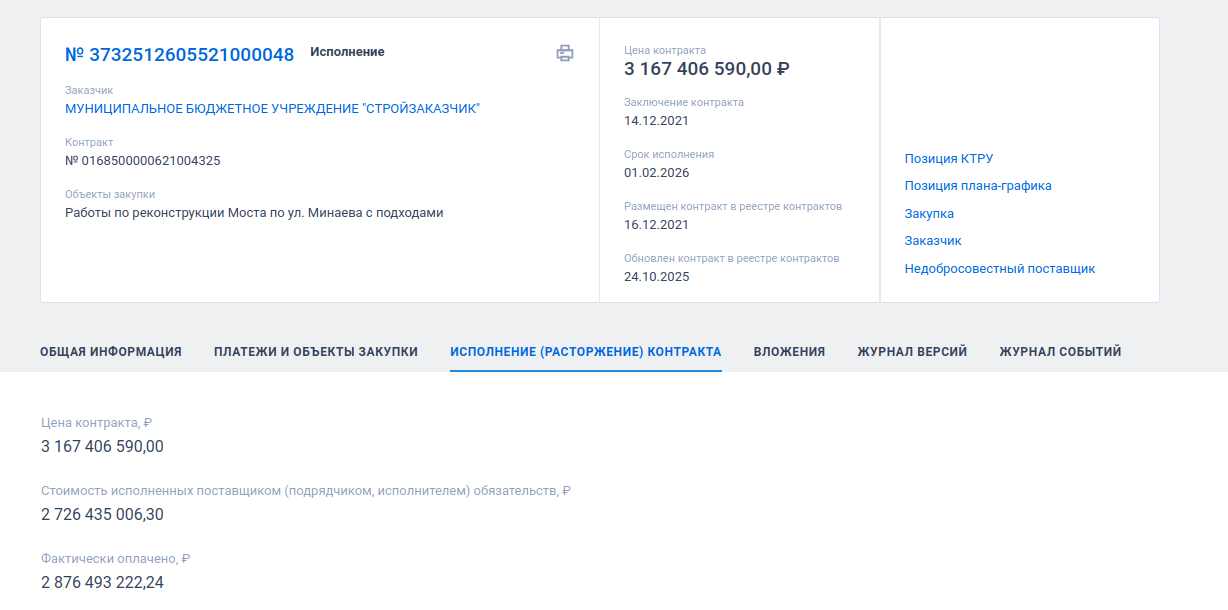Switch to Общая информация tab
This screenshot has height=610, width=1228.
pyautogui.click(x=111, y=352)
